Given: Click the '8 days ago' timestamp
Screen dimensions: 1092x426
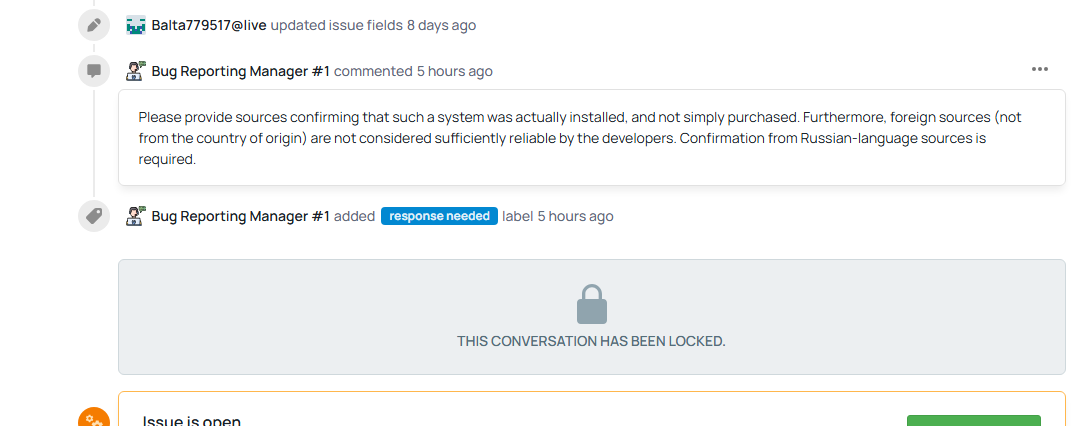Looking at the screenshot, I should click(442, 26).
